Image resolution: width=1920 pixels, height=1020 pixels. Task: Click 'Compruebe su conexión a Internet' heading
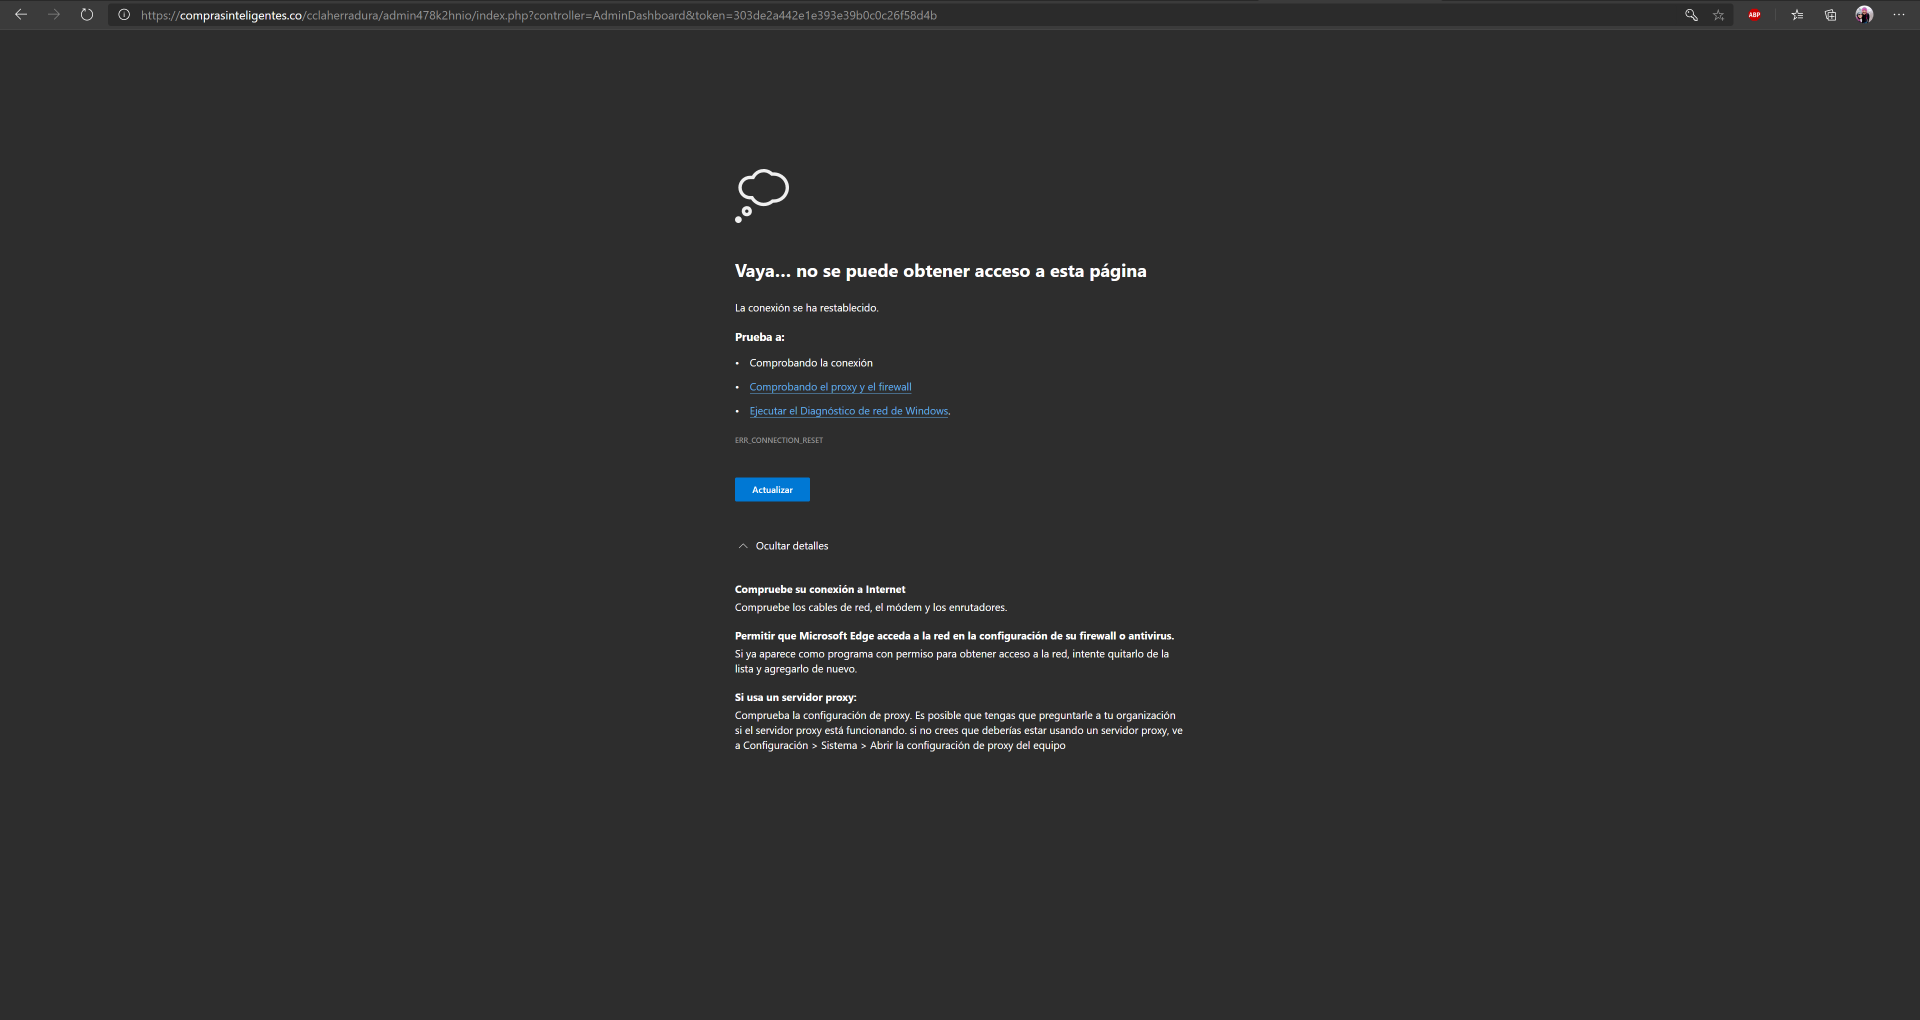coord(820,589)
